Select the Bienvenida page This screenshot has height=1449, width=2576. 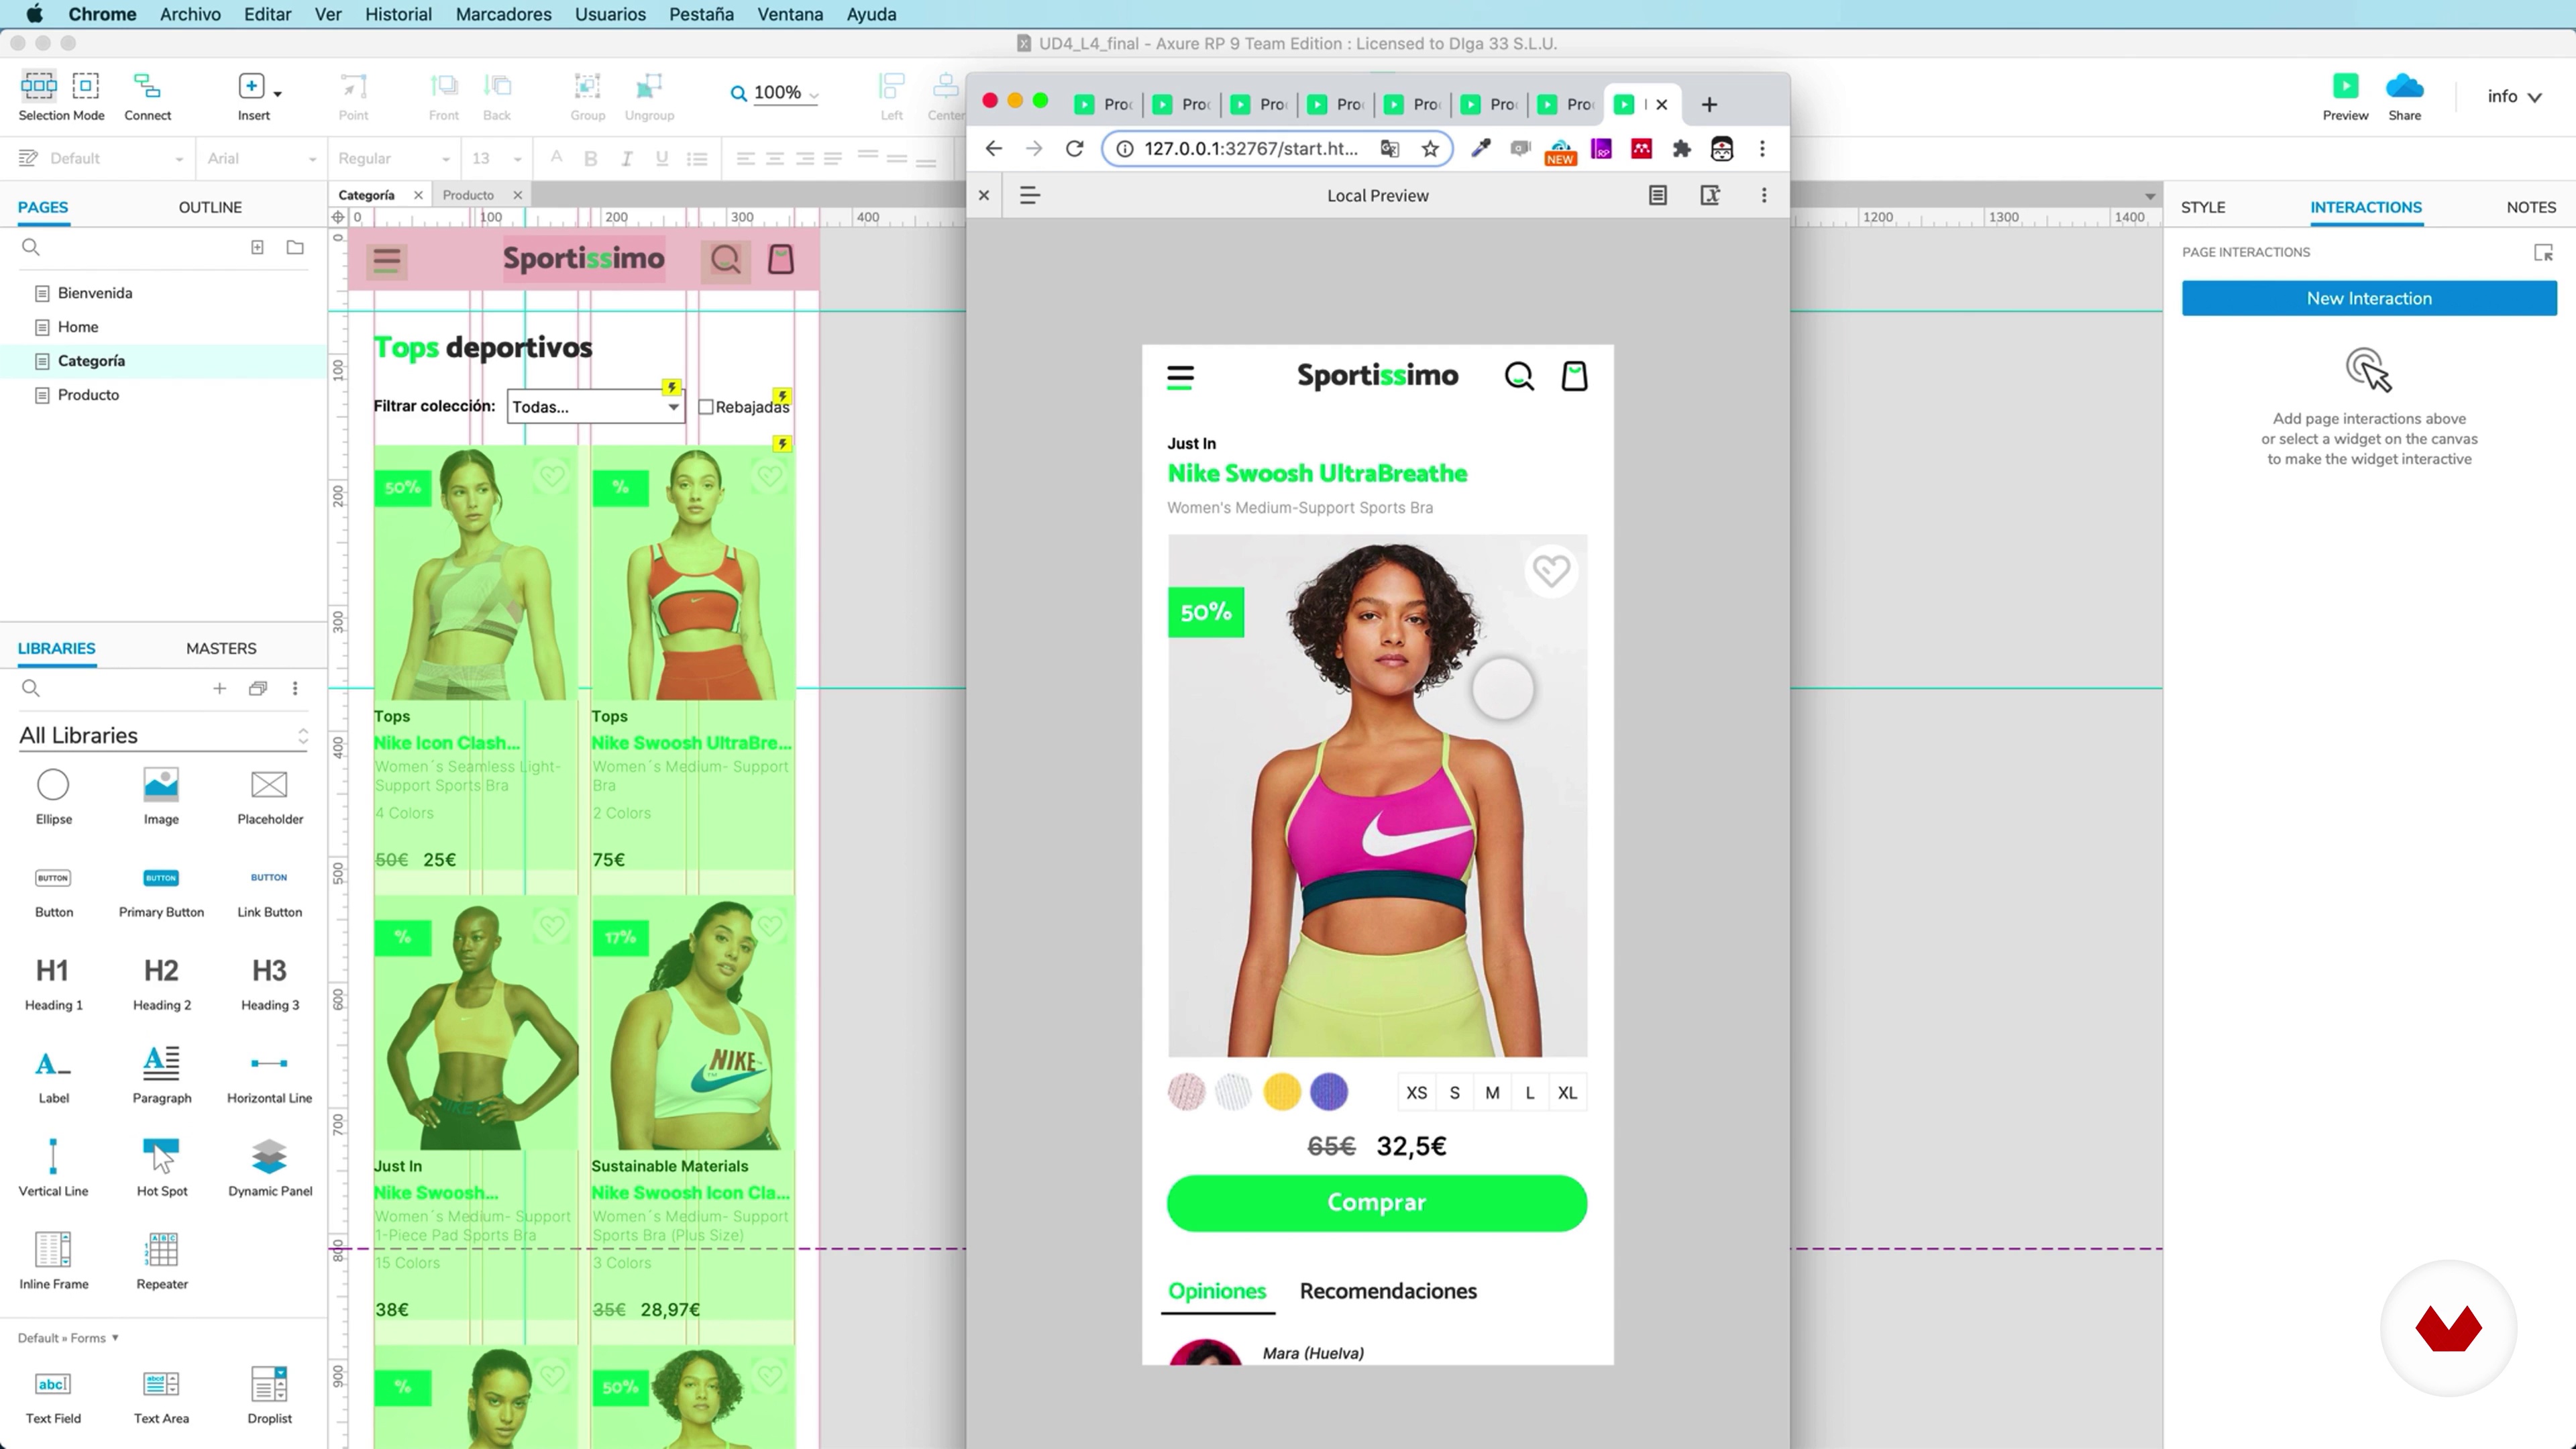pos(95,293)
